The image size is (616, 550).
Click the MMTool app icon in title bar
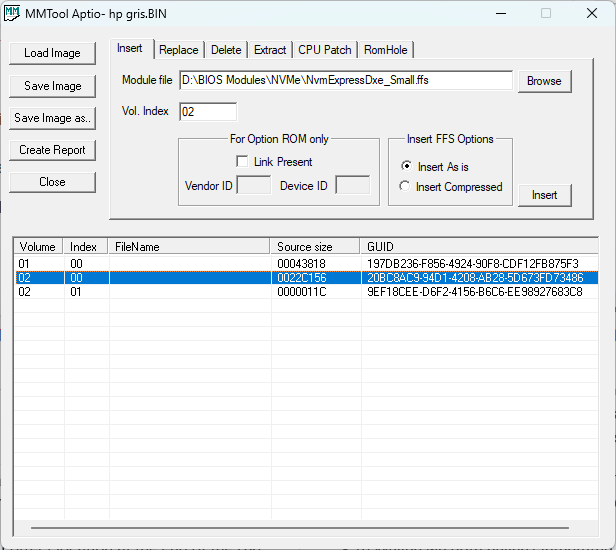[12, 13]
